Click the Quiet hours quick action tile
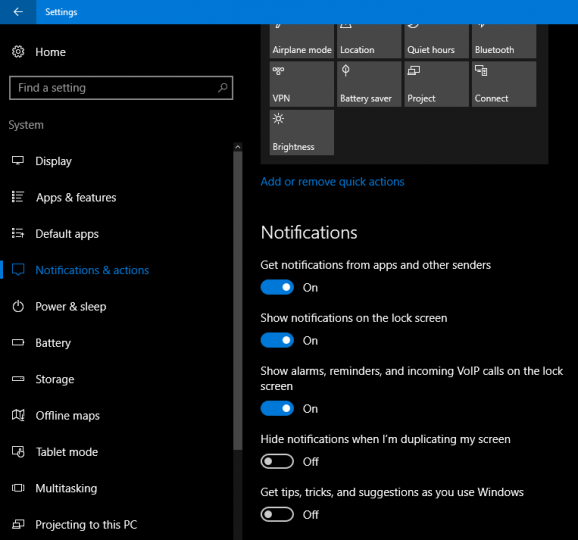The height and width of the screenshot is (540, 578). pos(436,41)
